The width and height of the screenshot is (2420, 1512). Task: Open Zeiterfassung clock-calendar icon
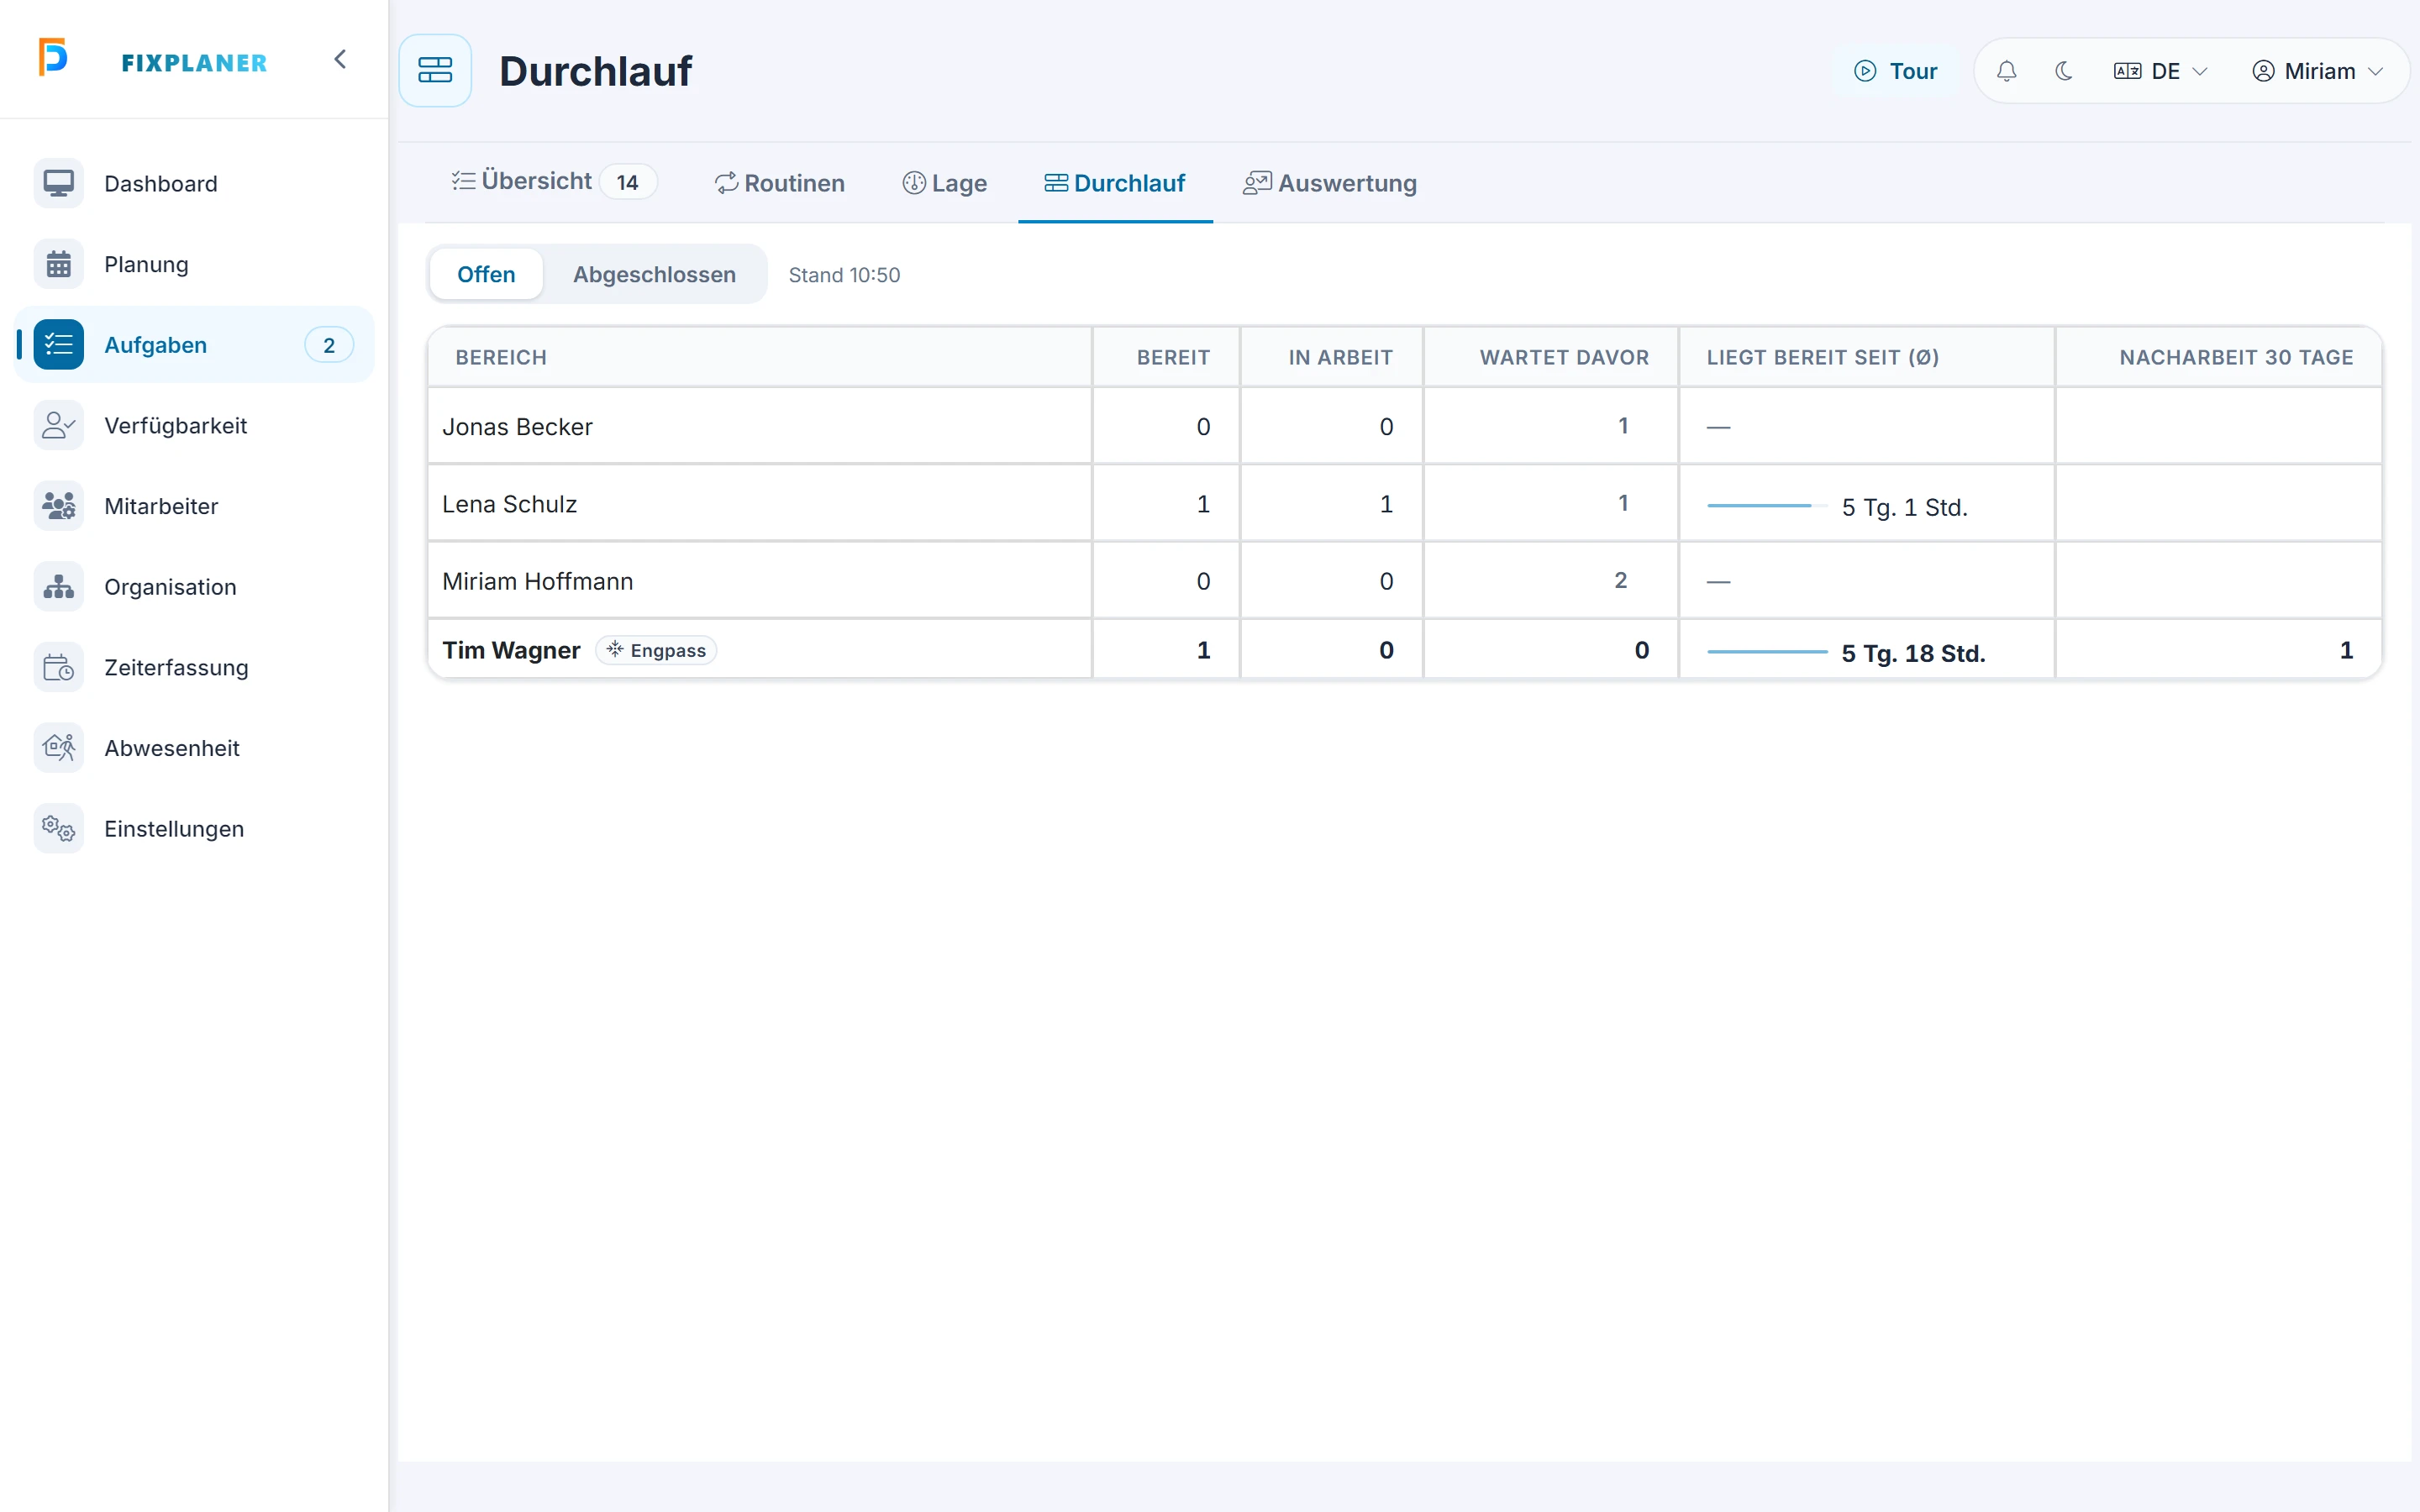click(58, 667)
